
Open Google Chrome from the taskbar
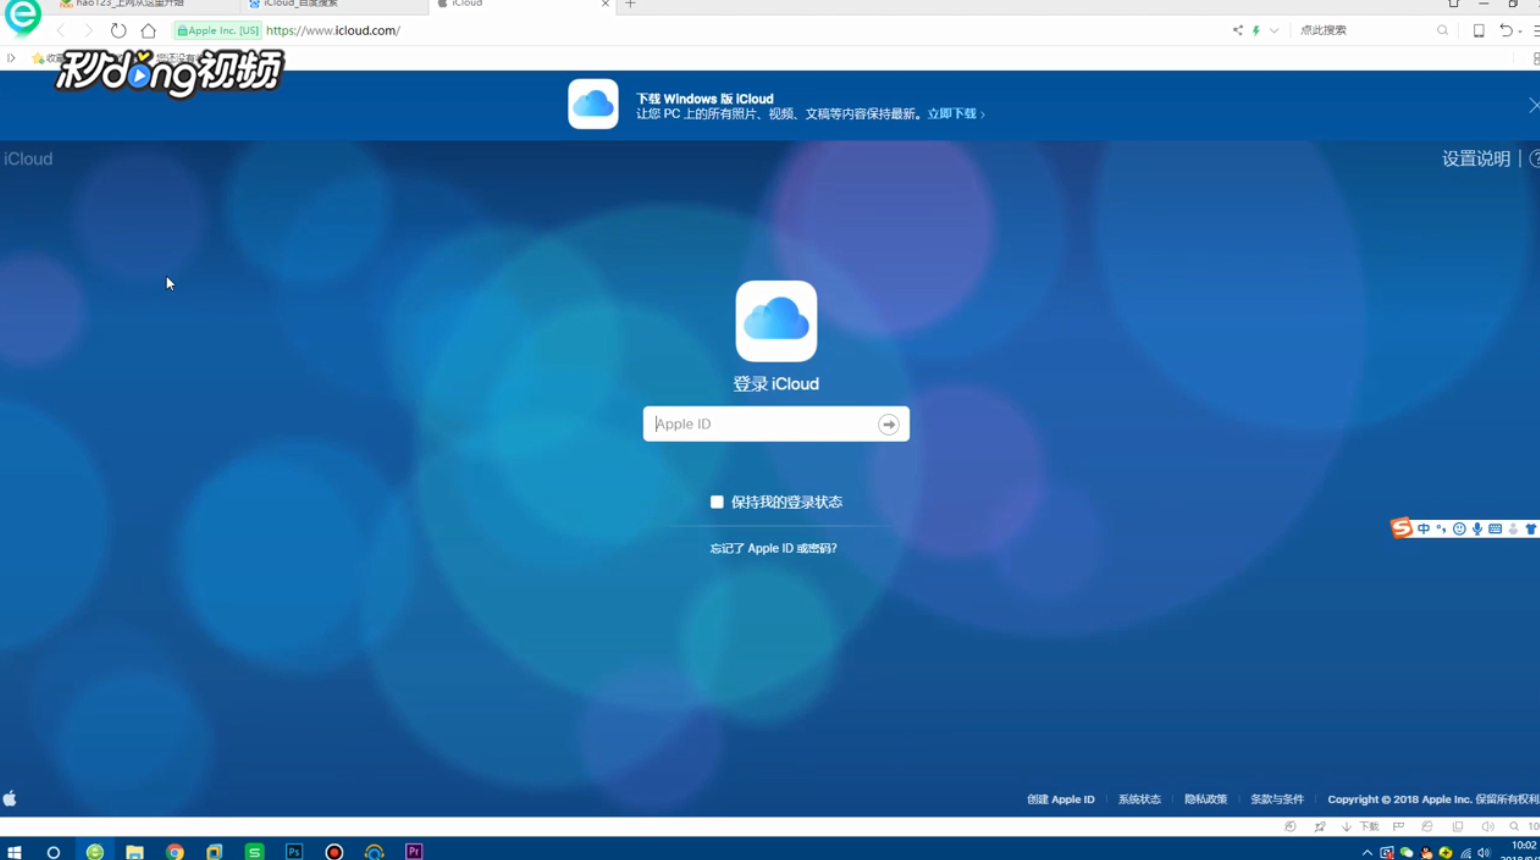coord(175,851)
